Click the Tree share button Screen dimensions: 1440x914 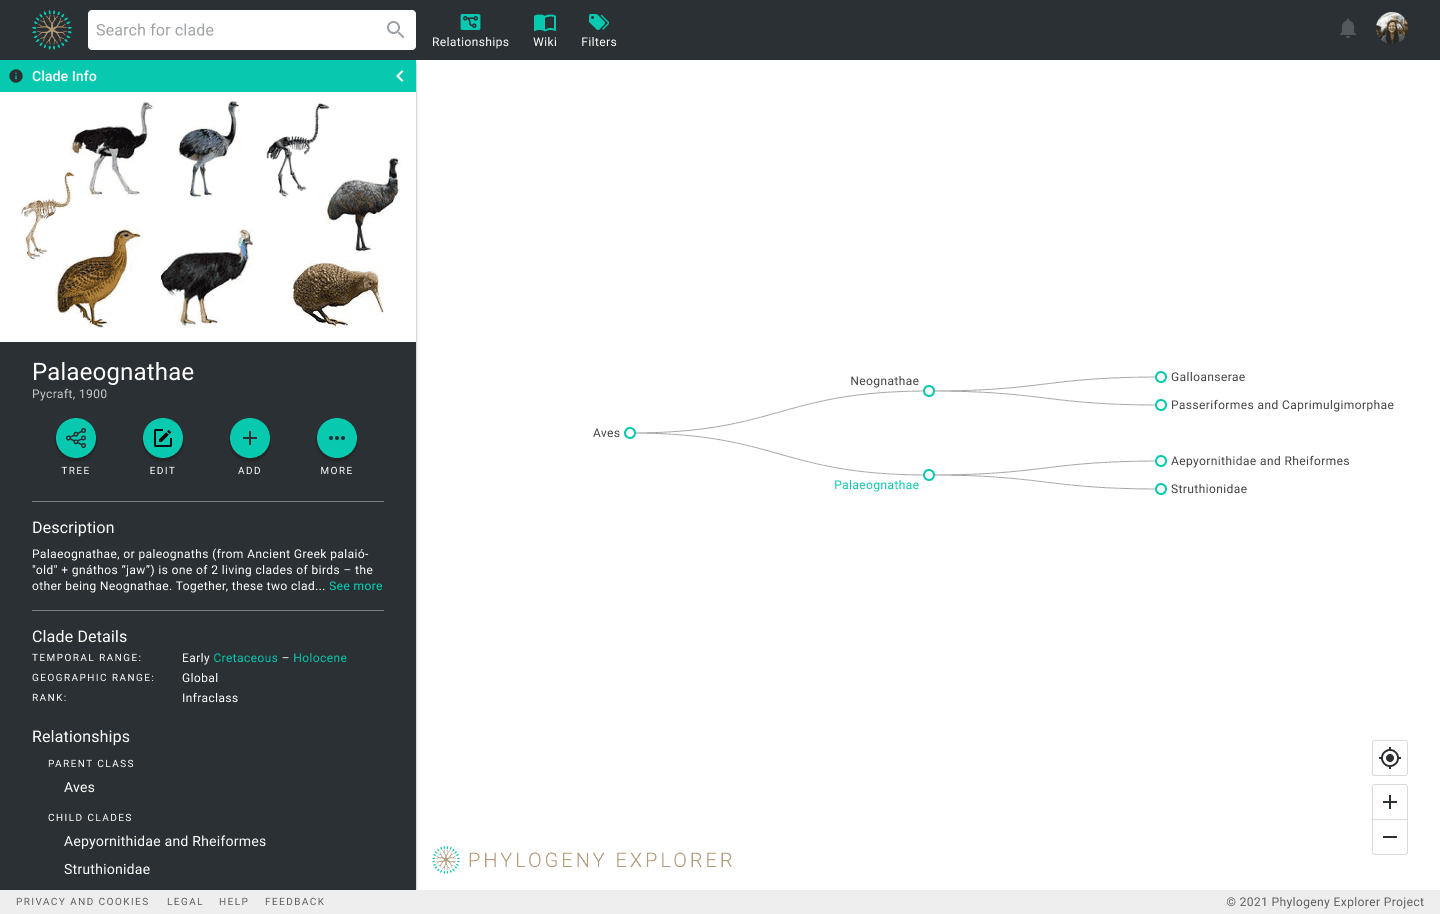[76, 438]
